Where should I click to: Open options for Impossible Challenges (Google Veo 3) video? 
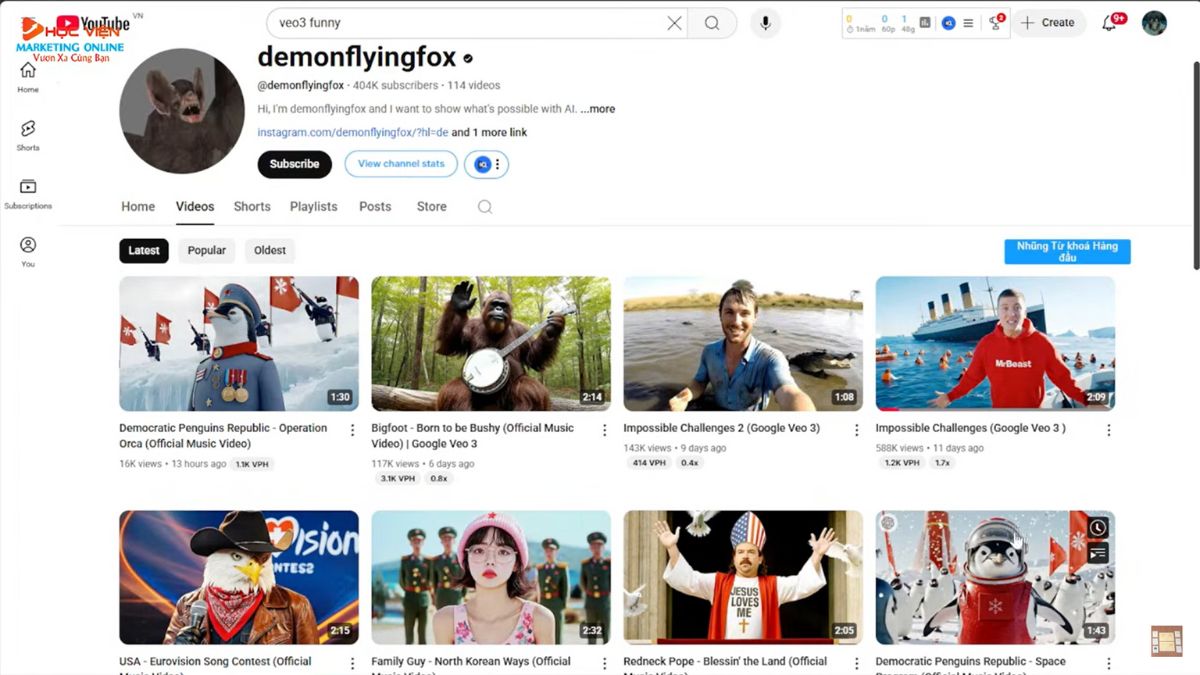1108,430
